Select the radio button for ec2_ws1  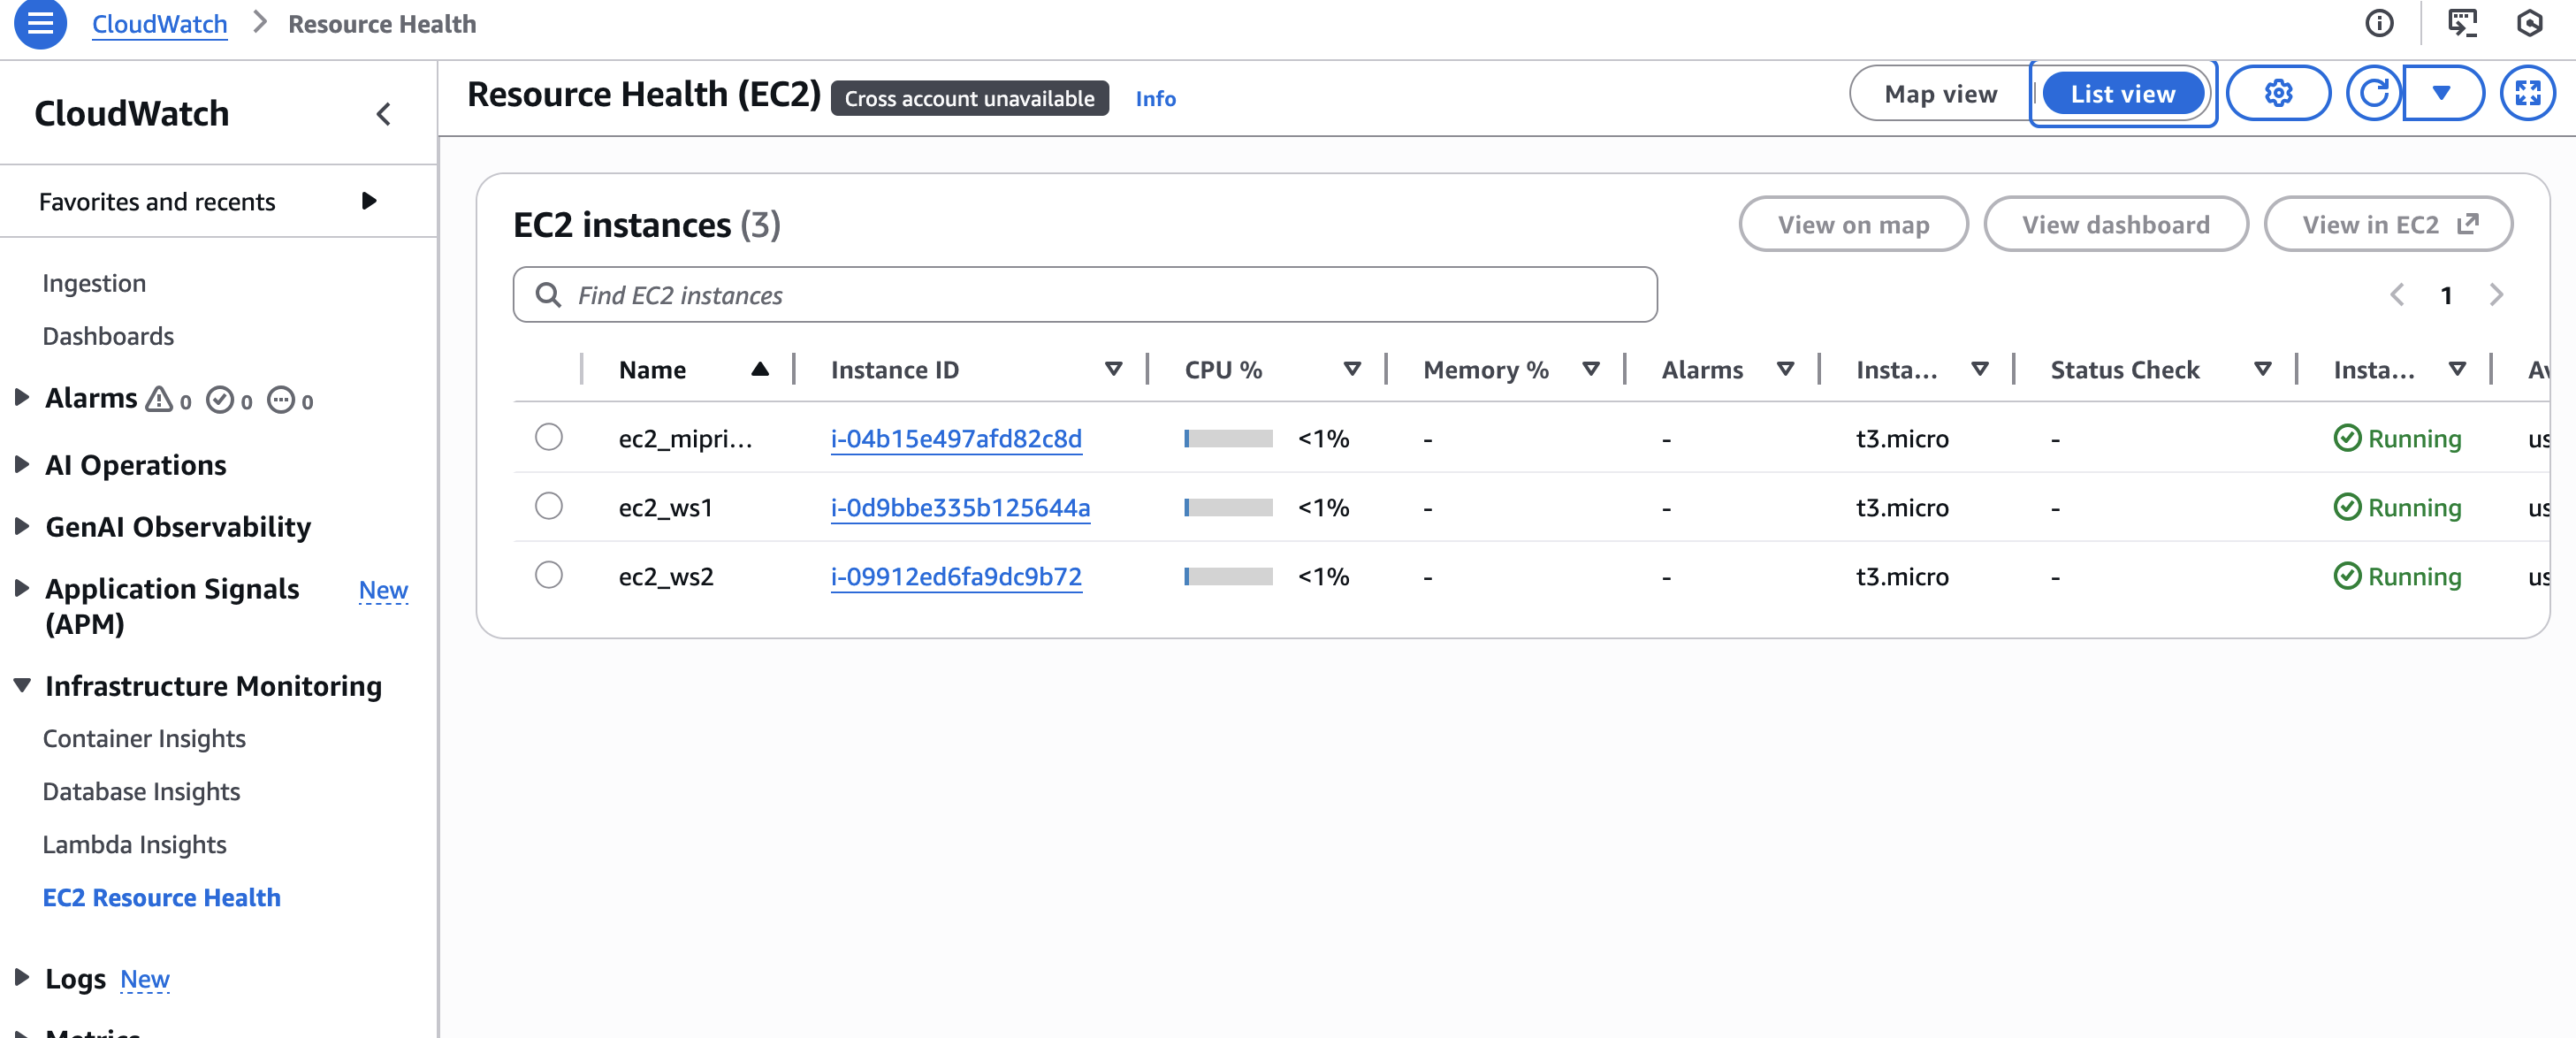click(548, 507)
